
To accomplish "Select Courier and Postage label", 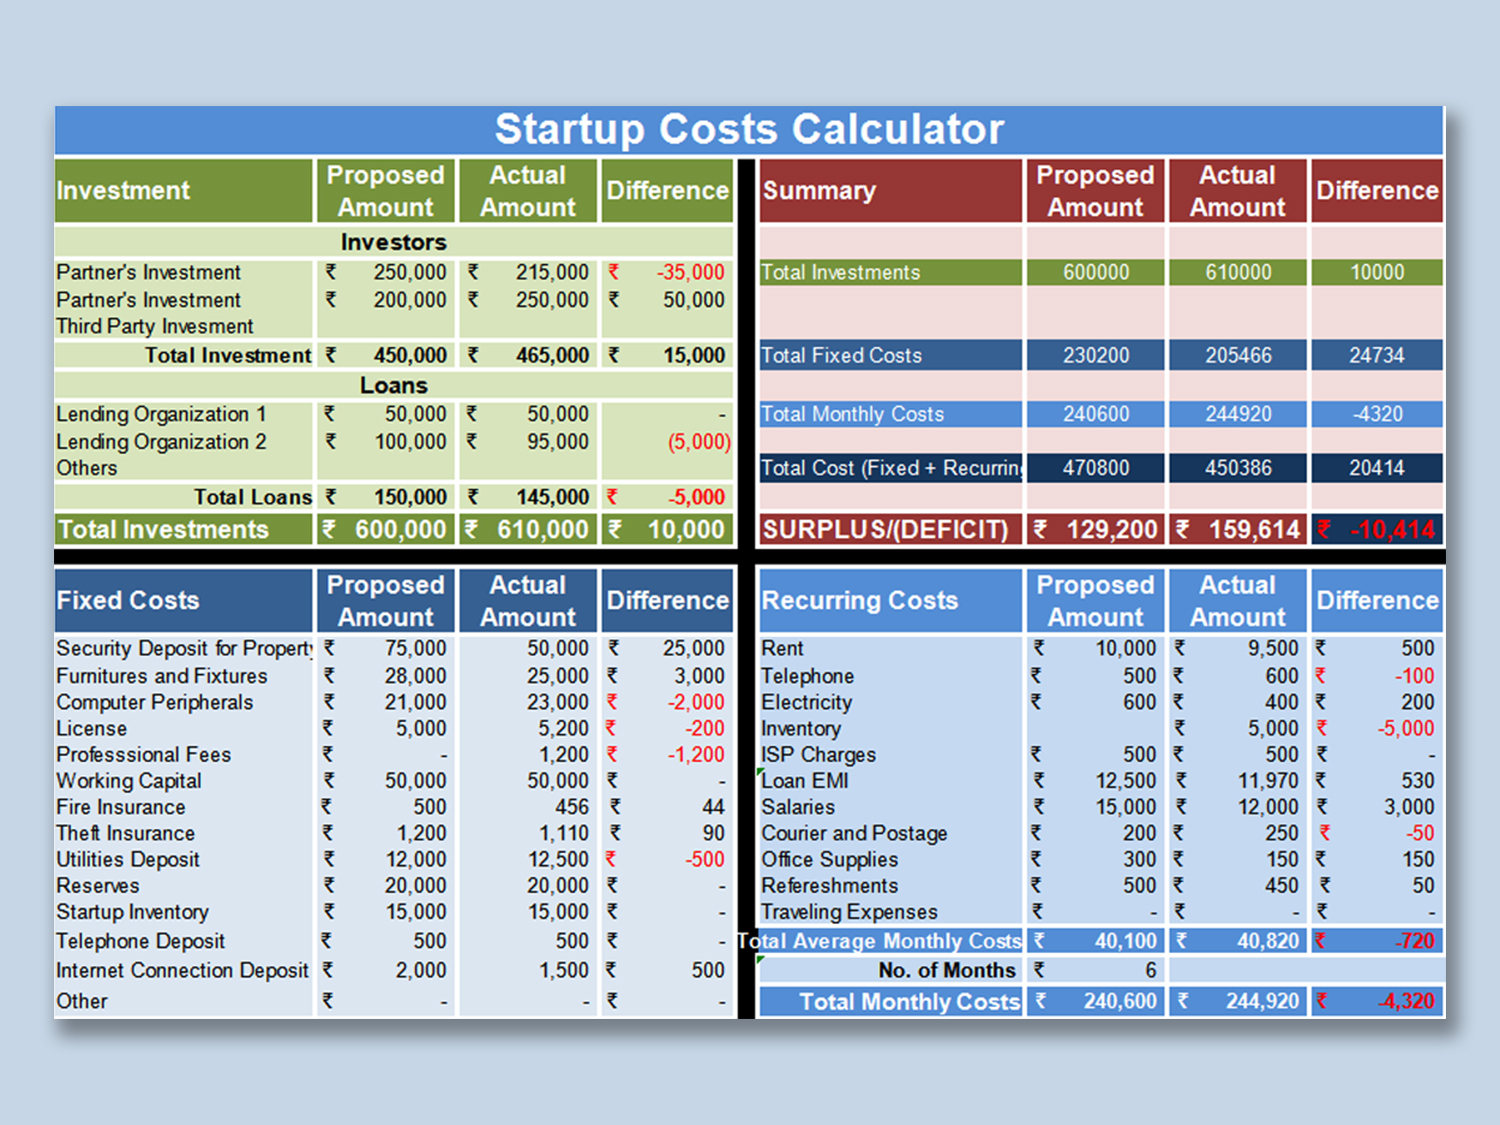I will 854,833.
